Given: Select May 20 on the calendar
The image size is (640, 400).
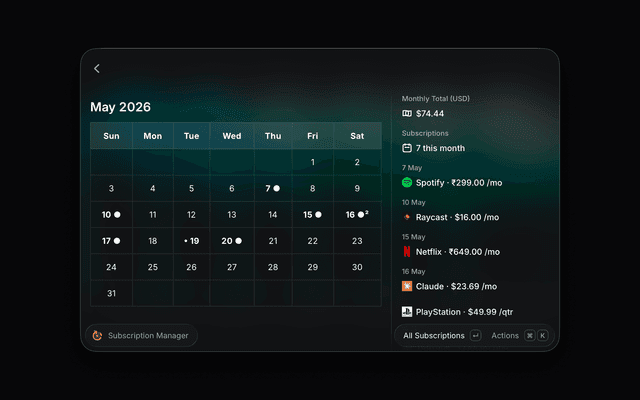Looking at the screenshot, I should pyautogui.click(x=232, y=241).
